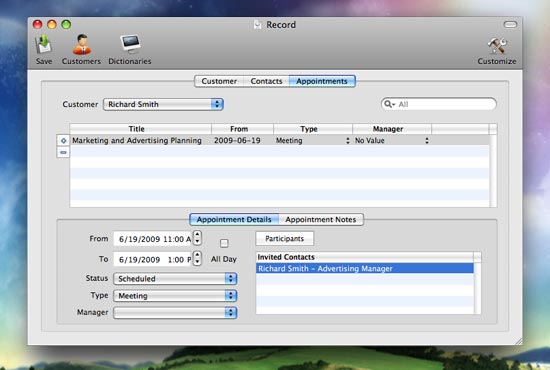Open the Type dropdown in Appointment Details
550x370 pixels.
(x=175, y=296)
